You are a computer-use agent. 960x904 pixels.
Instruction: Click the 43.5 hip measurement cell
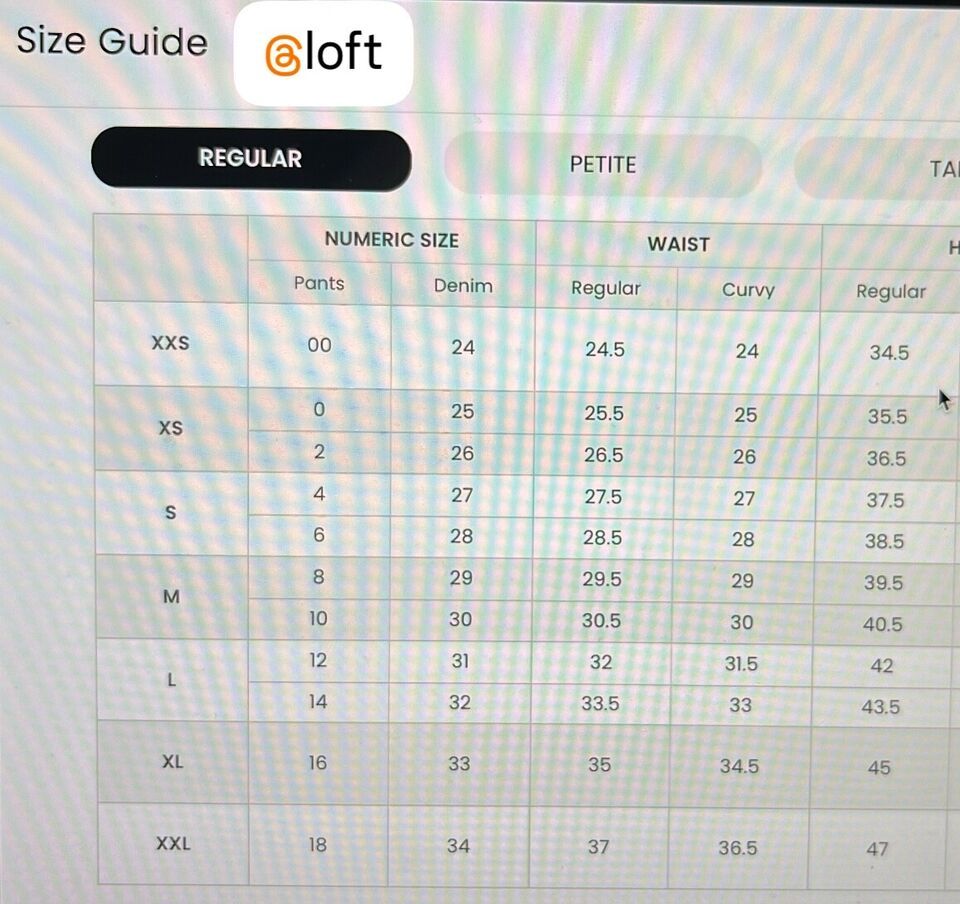[880, 707]
